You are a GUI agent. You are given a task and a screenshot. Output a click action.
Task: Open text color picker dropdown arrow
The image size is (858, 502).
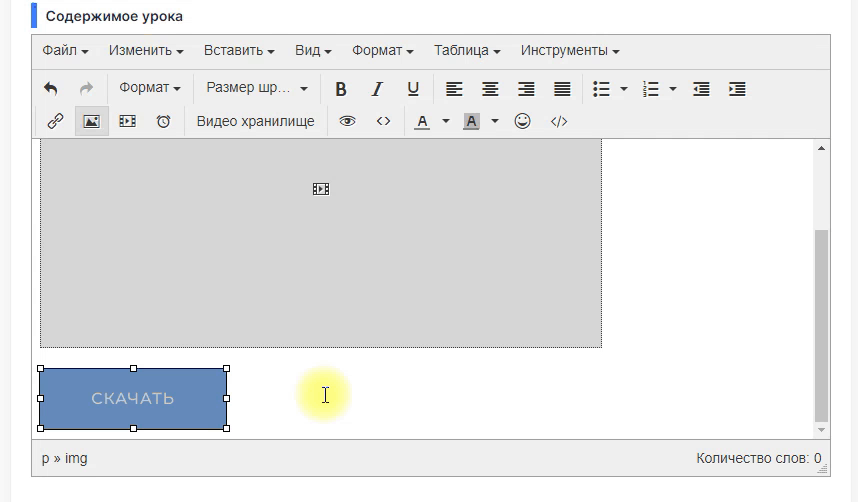445,121
